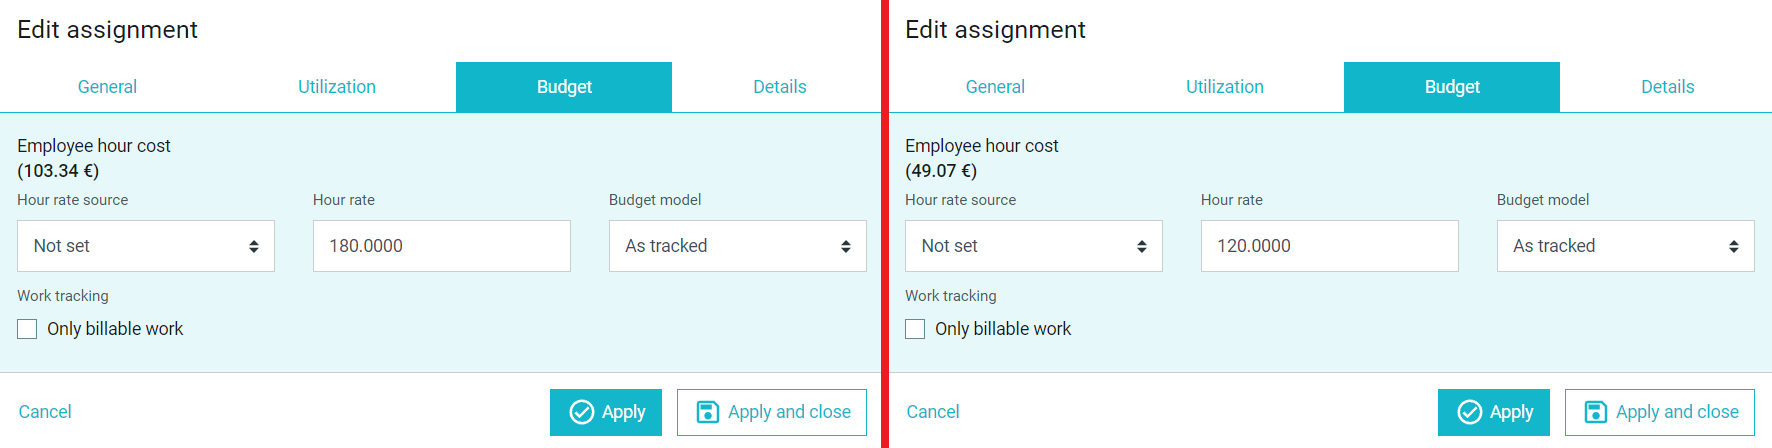
Task: Switch to General tab in right dialog
Action: pos(996,87)
